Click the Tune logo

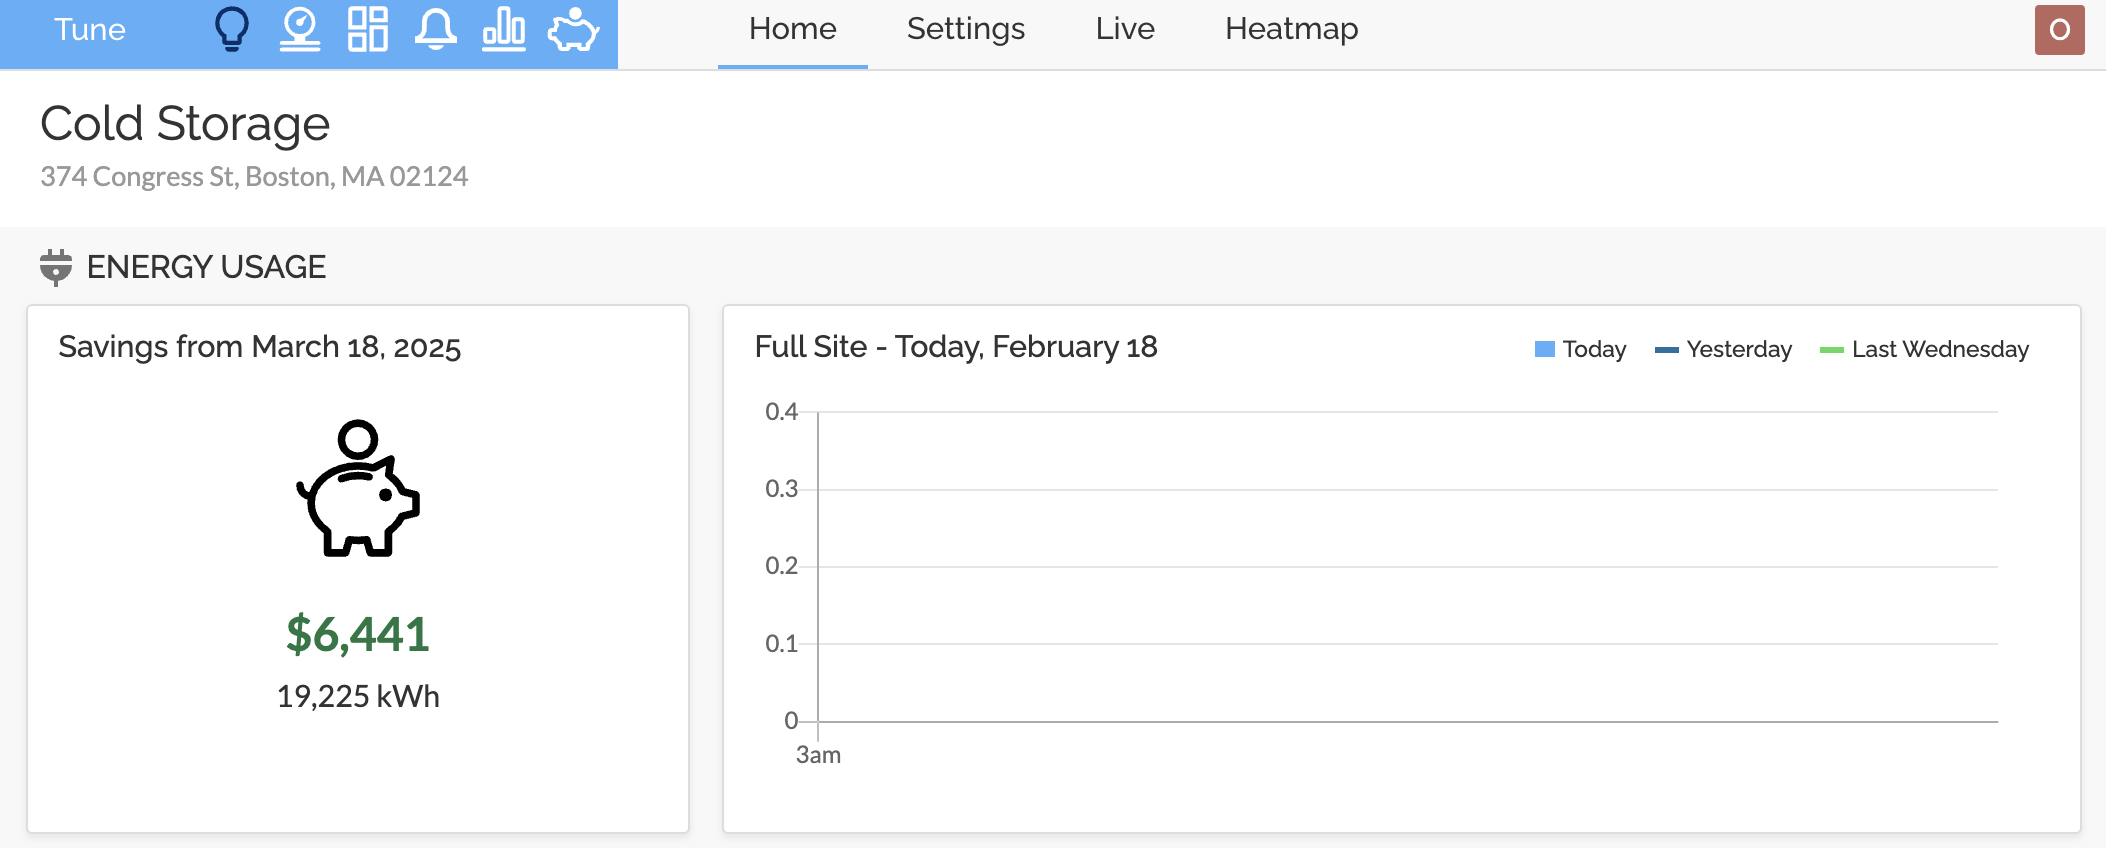(x=90, y=30)
